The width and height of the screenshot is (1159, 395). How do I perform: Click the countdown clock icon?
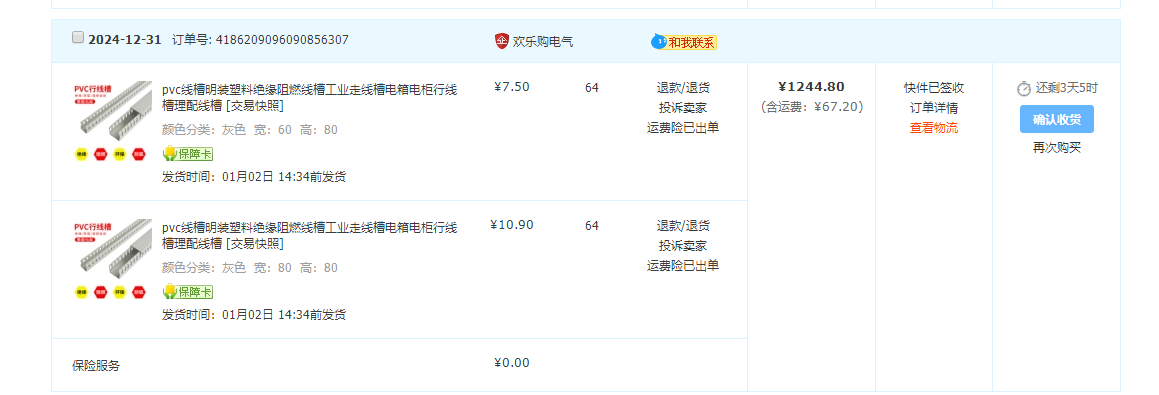(1024, 89)
